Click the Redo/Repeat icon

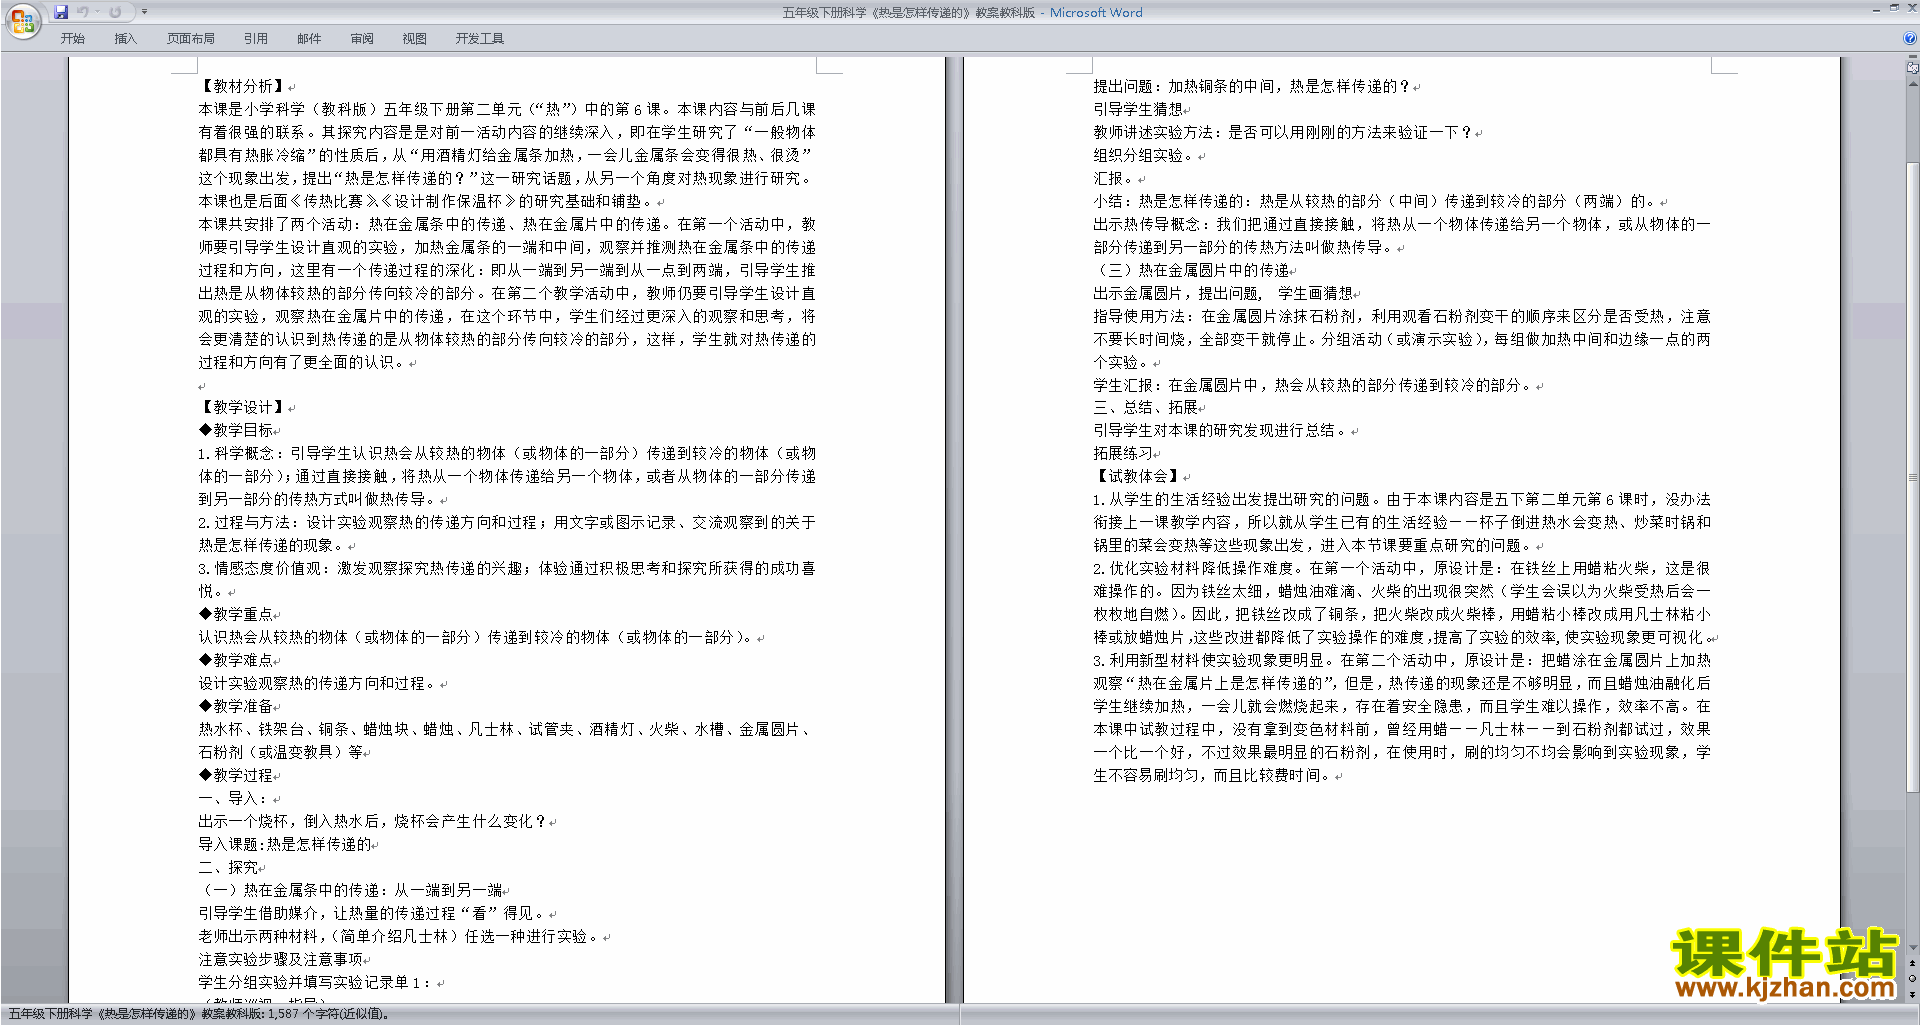click(x=115, y=12)
